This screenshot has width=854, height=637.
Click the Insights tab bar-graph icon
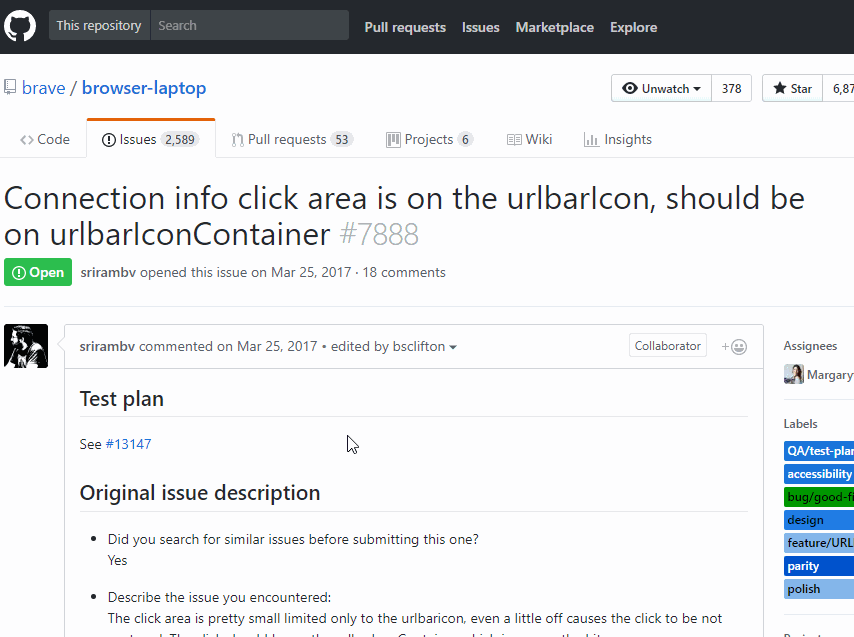tap(591, 140)
